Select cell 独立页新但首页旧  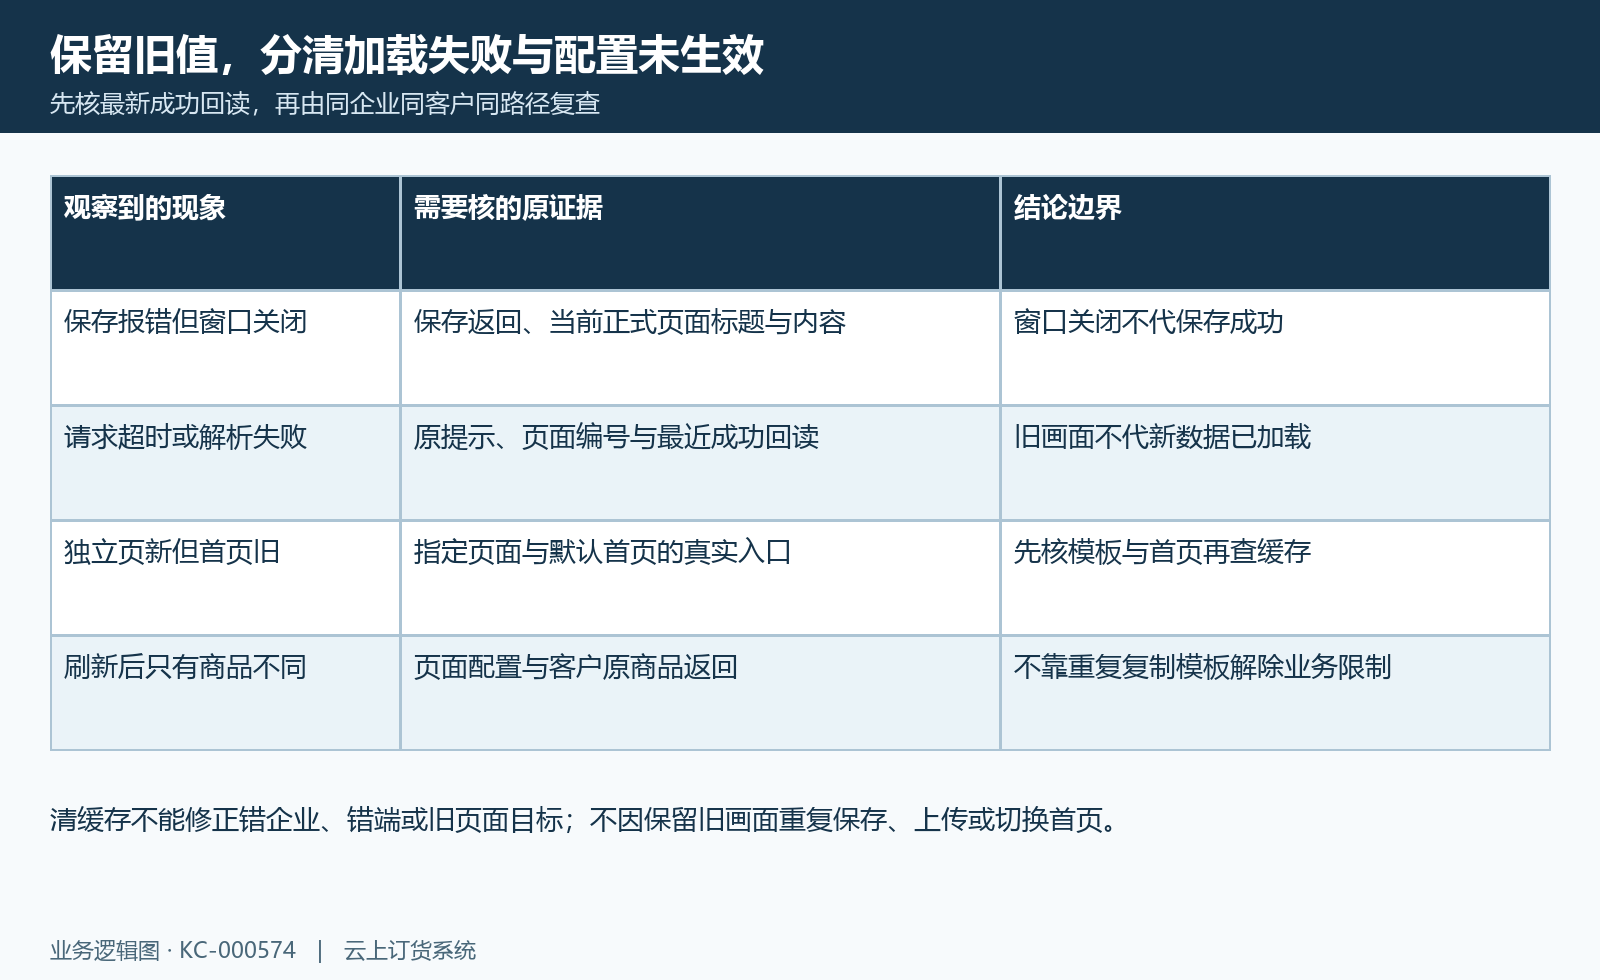[x=225, y=578]
